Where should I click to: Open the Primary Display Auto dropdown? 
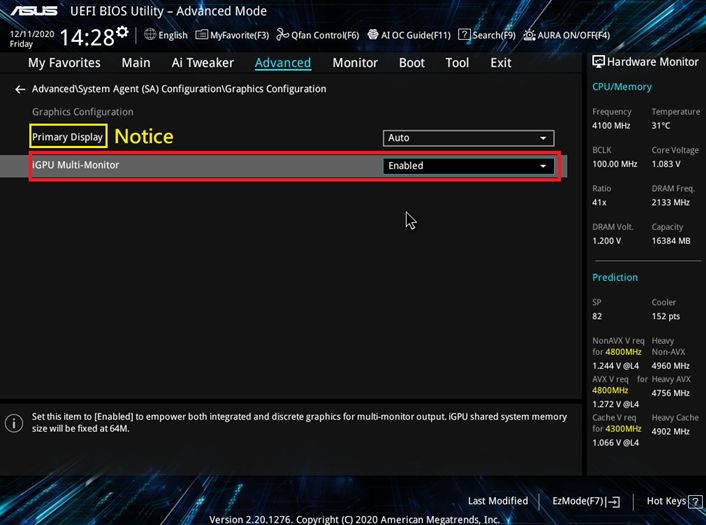(468, 138)
